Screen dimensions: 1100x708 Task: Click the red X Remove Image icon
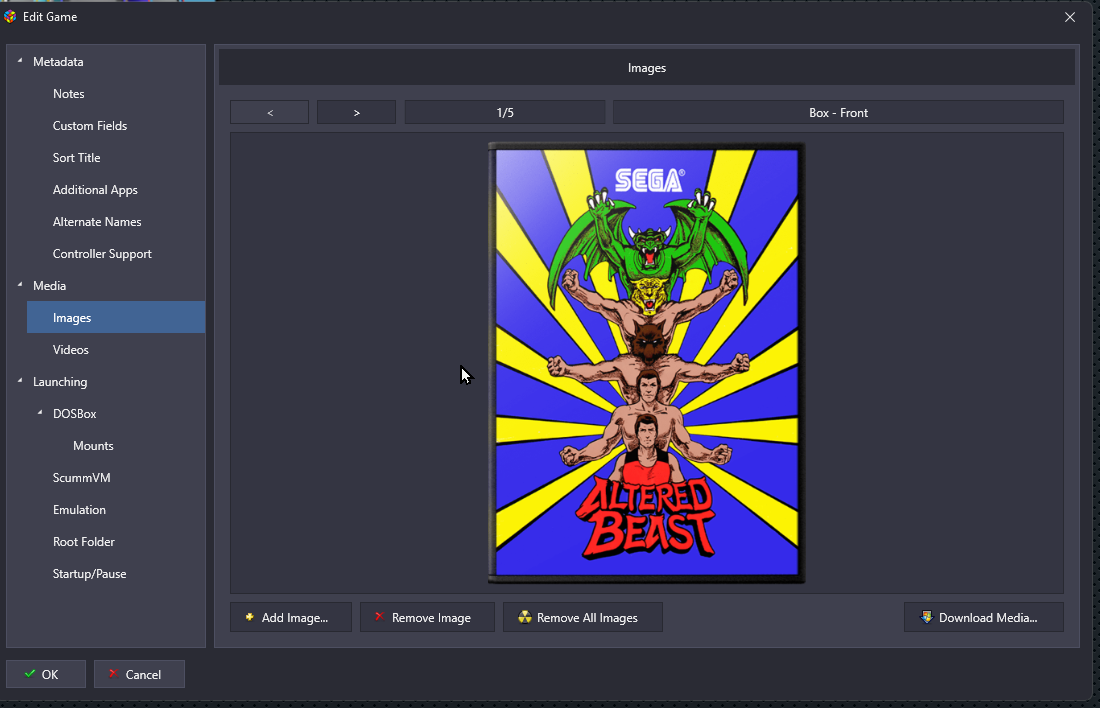click(x=379, y=617)
